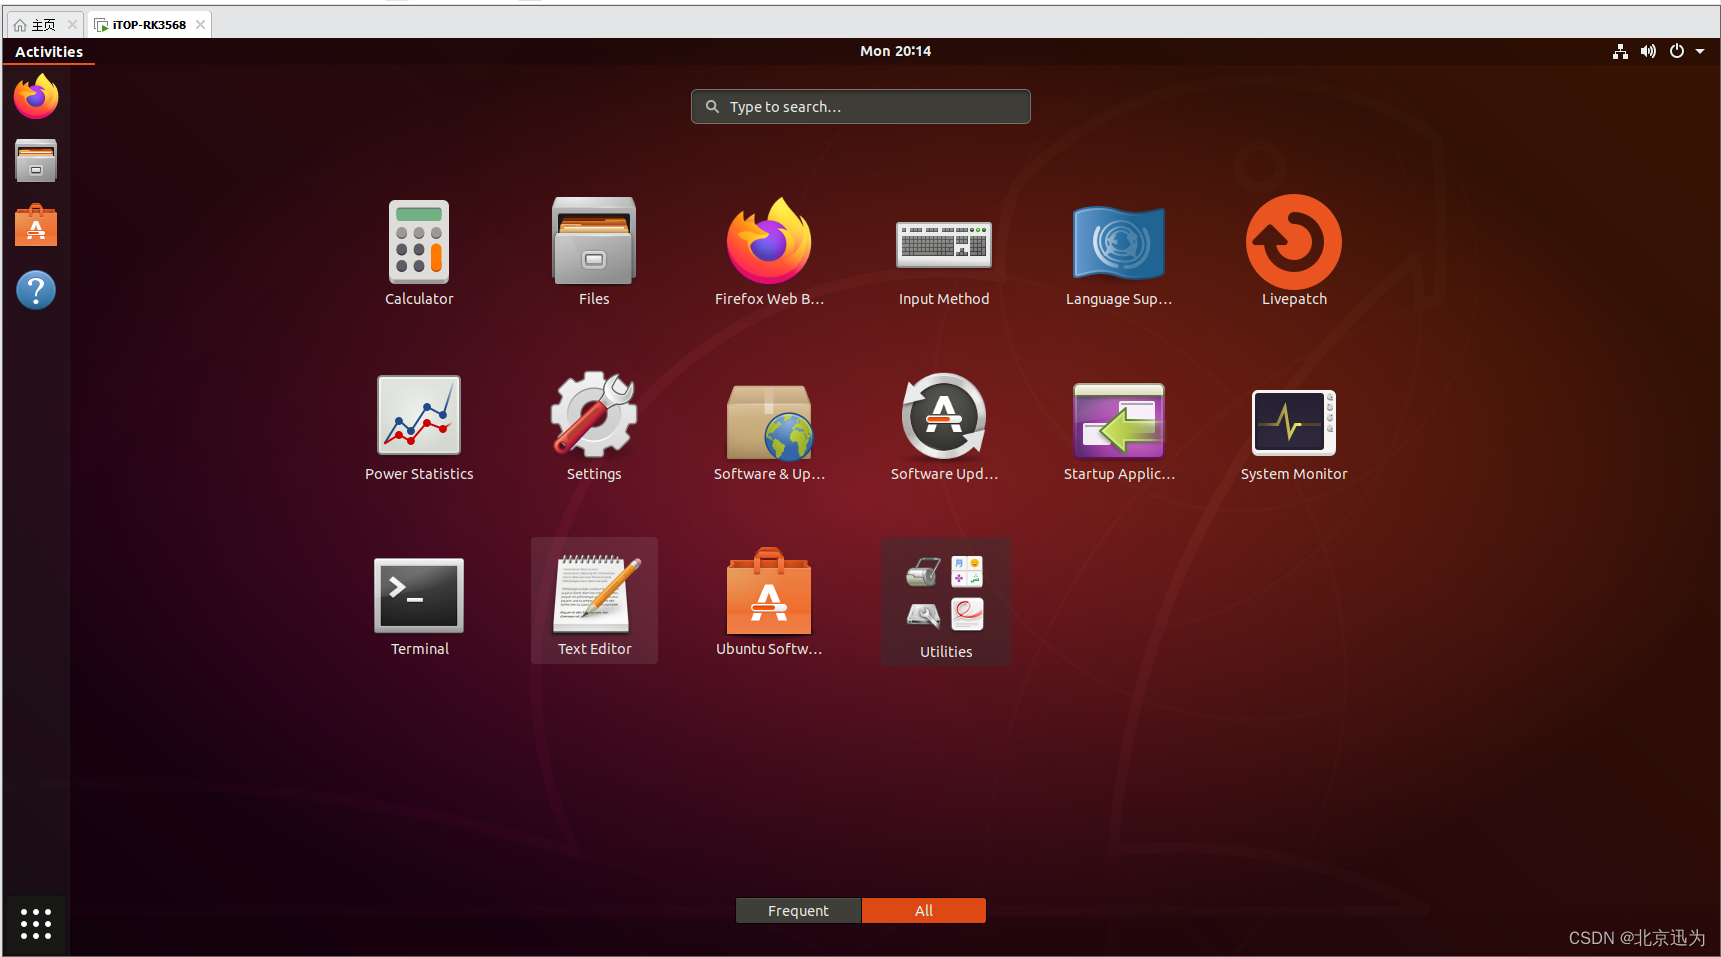Click the Files icon in the dock
Viewport: 1721px width, 957px height.
tap(36, 161)
